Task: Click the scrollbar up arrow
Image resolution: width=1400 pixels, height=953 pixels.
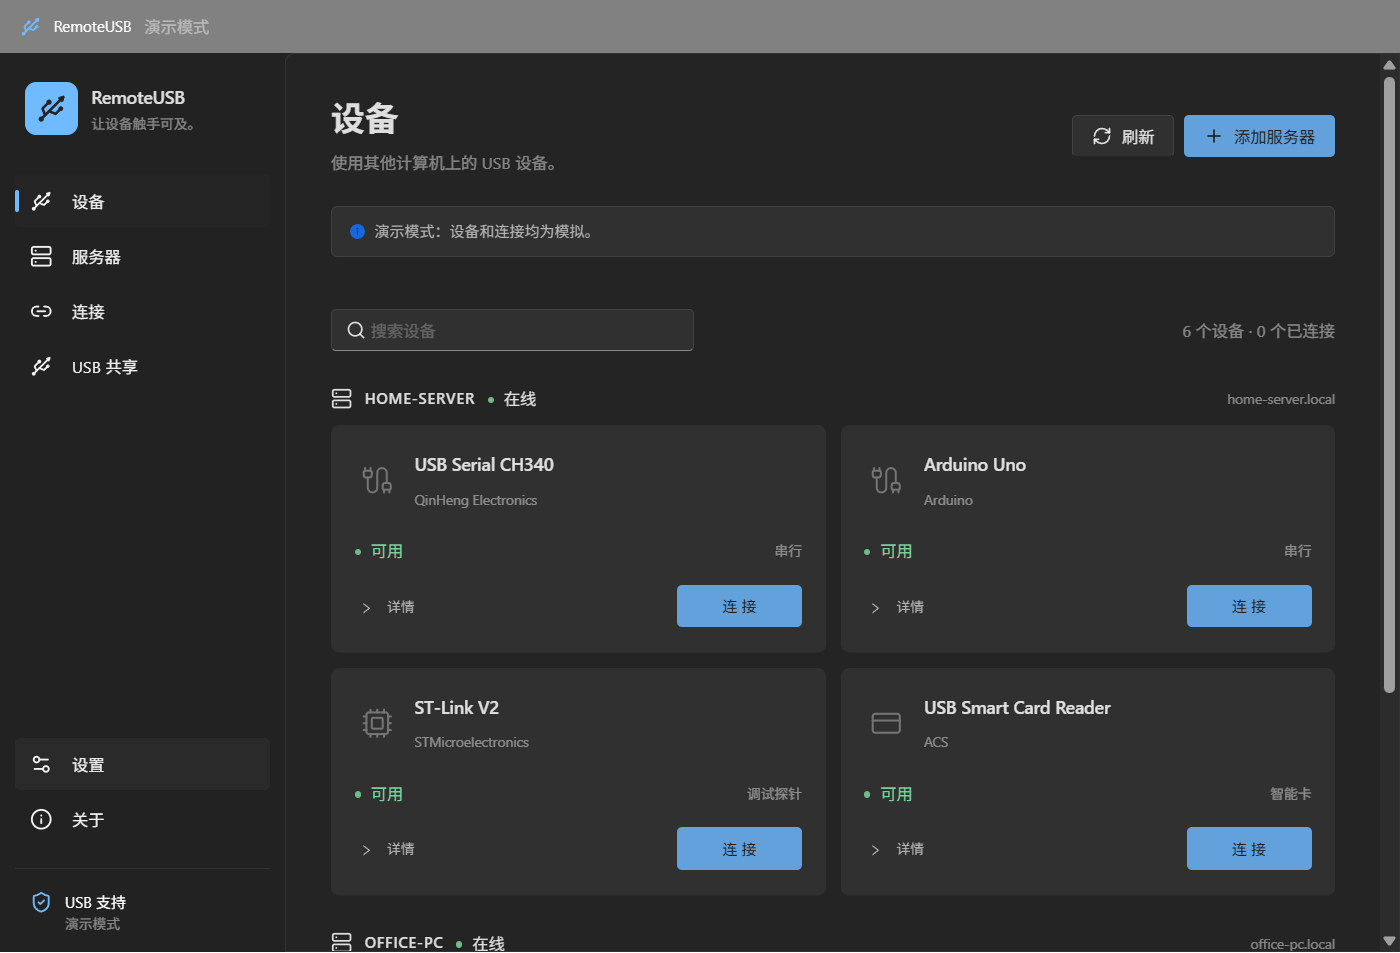Action: pyautogui.click(x=1389, y=65)
